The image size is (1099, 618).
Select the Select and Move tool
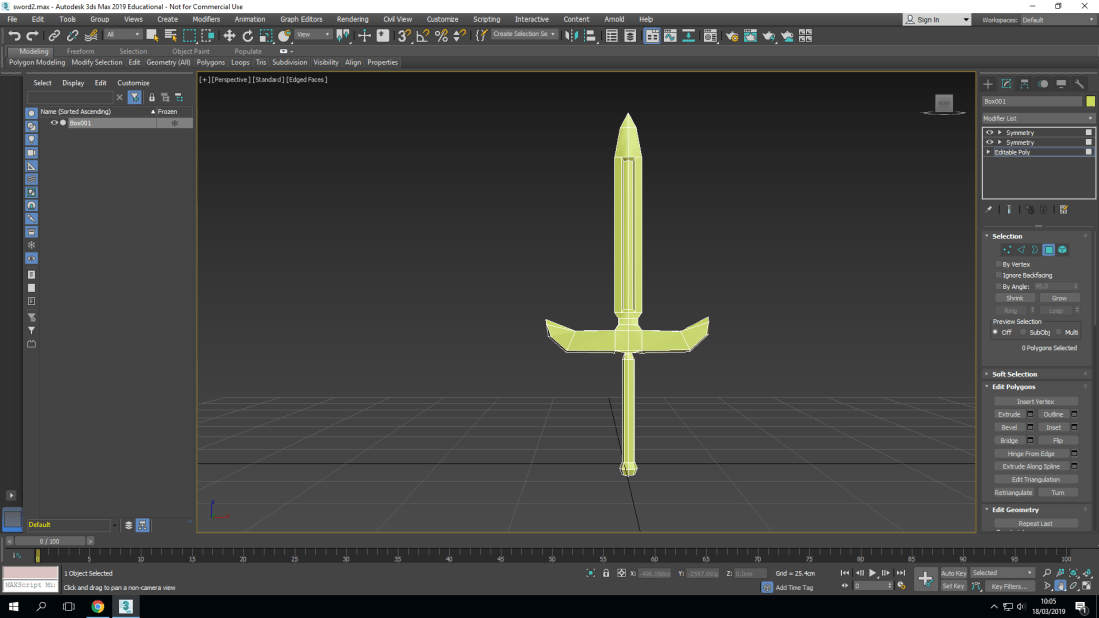coord(229,35)
